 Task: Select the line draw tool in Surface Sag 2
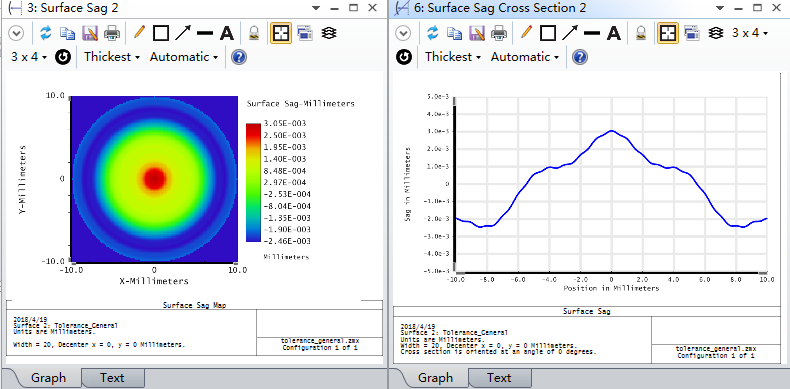point(205,33)
